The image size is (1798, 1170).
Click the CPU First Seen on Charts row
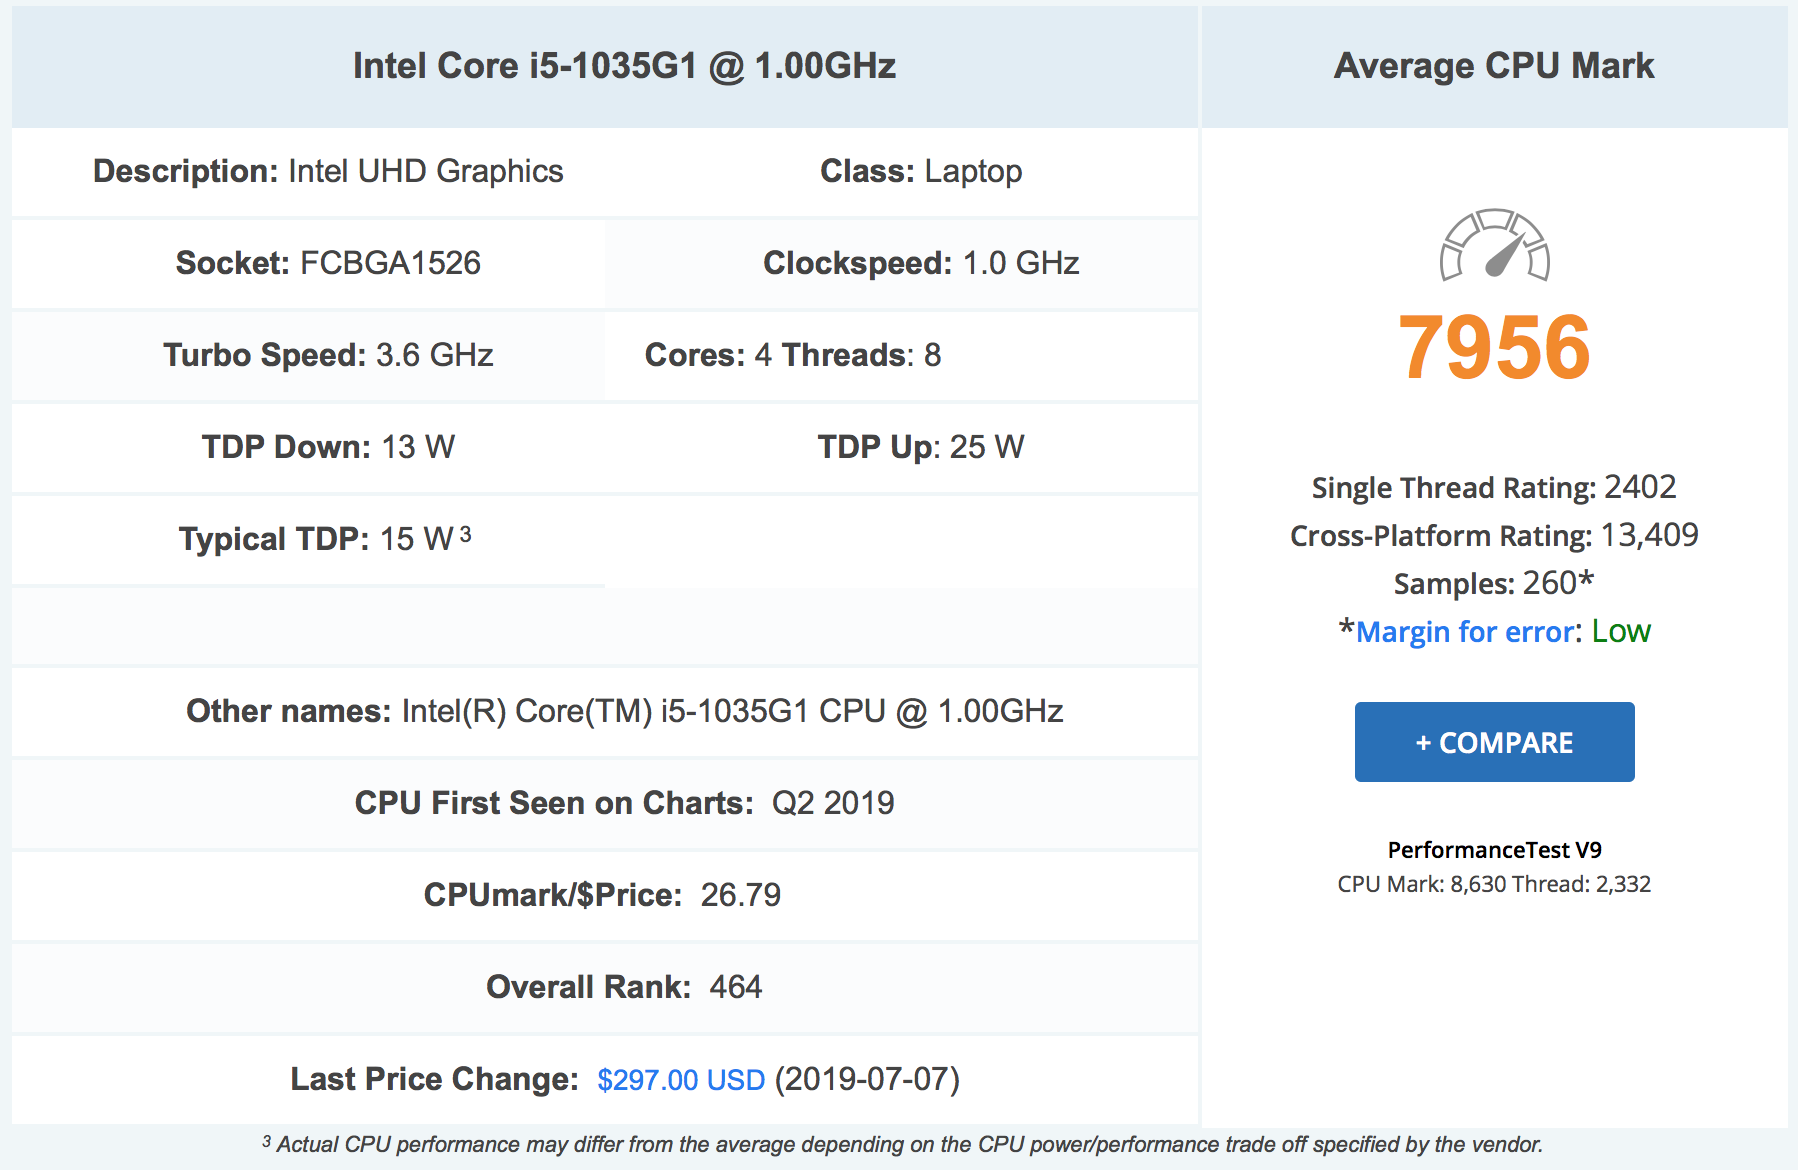(605, 803)
